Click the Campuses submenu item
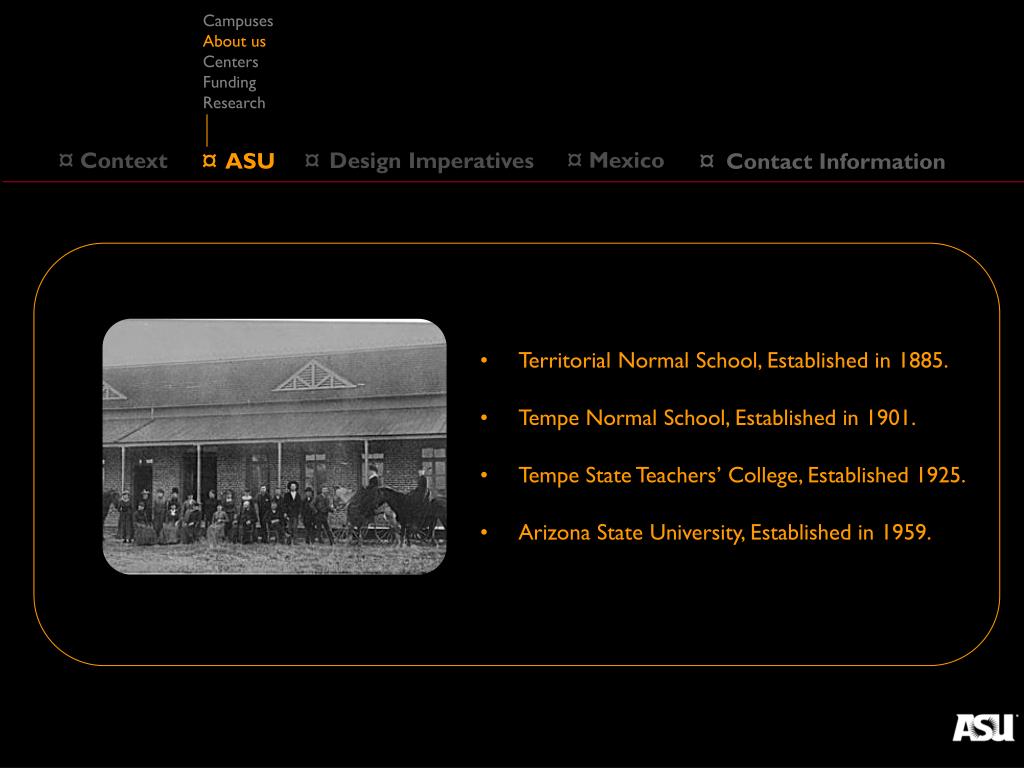Image resolution: width=1024 pixels, height=768 pixels. tap(238, 21)
